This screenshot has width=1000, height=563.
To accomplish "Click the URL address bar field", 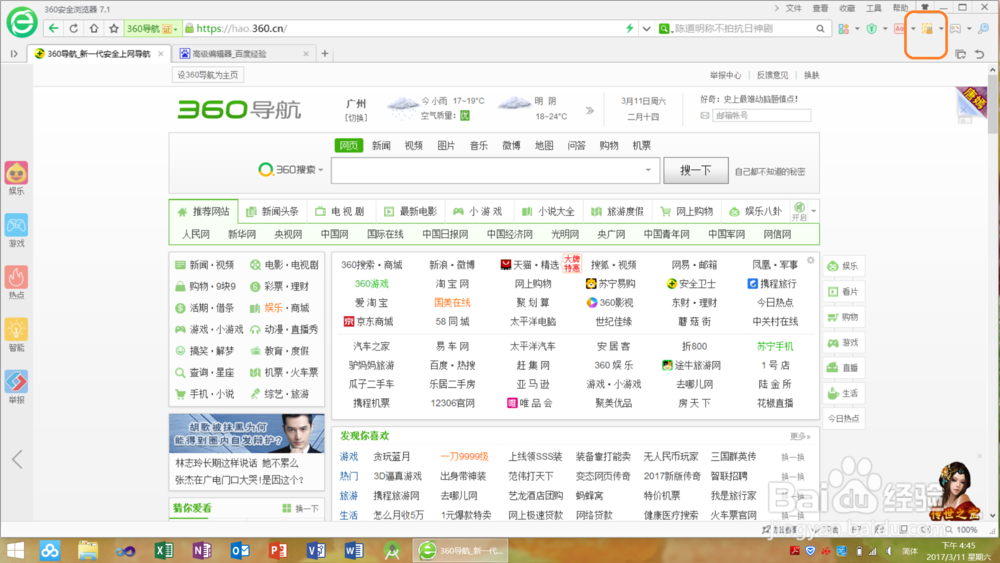I will click(x=408, y=29).
